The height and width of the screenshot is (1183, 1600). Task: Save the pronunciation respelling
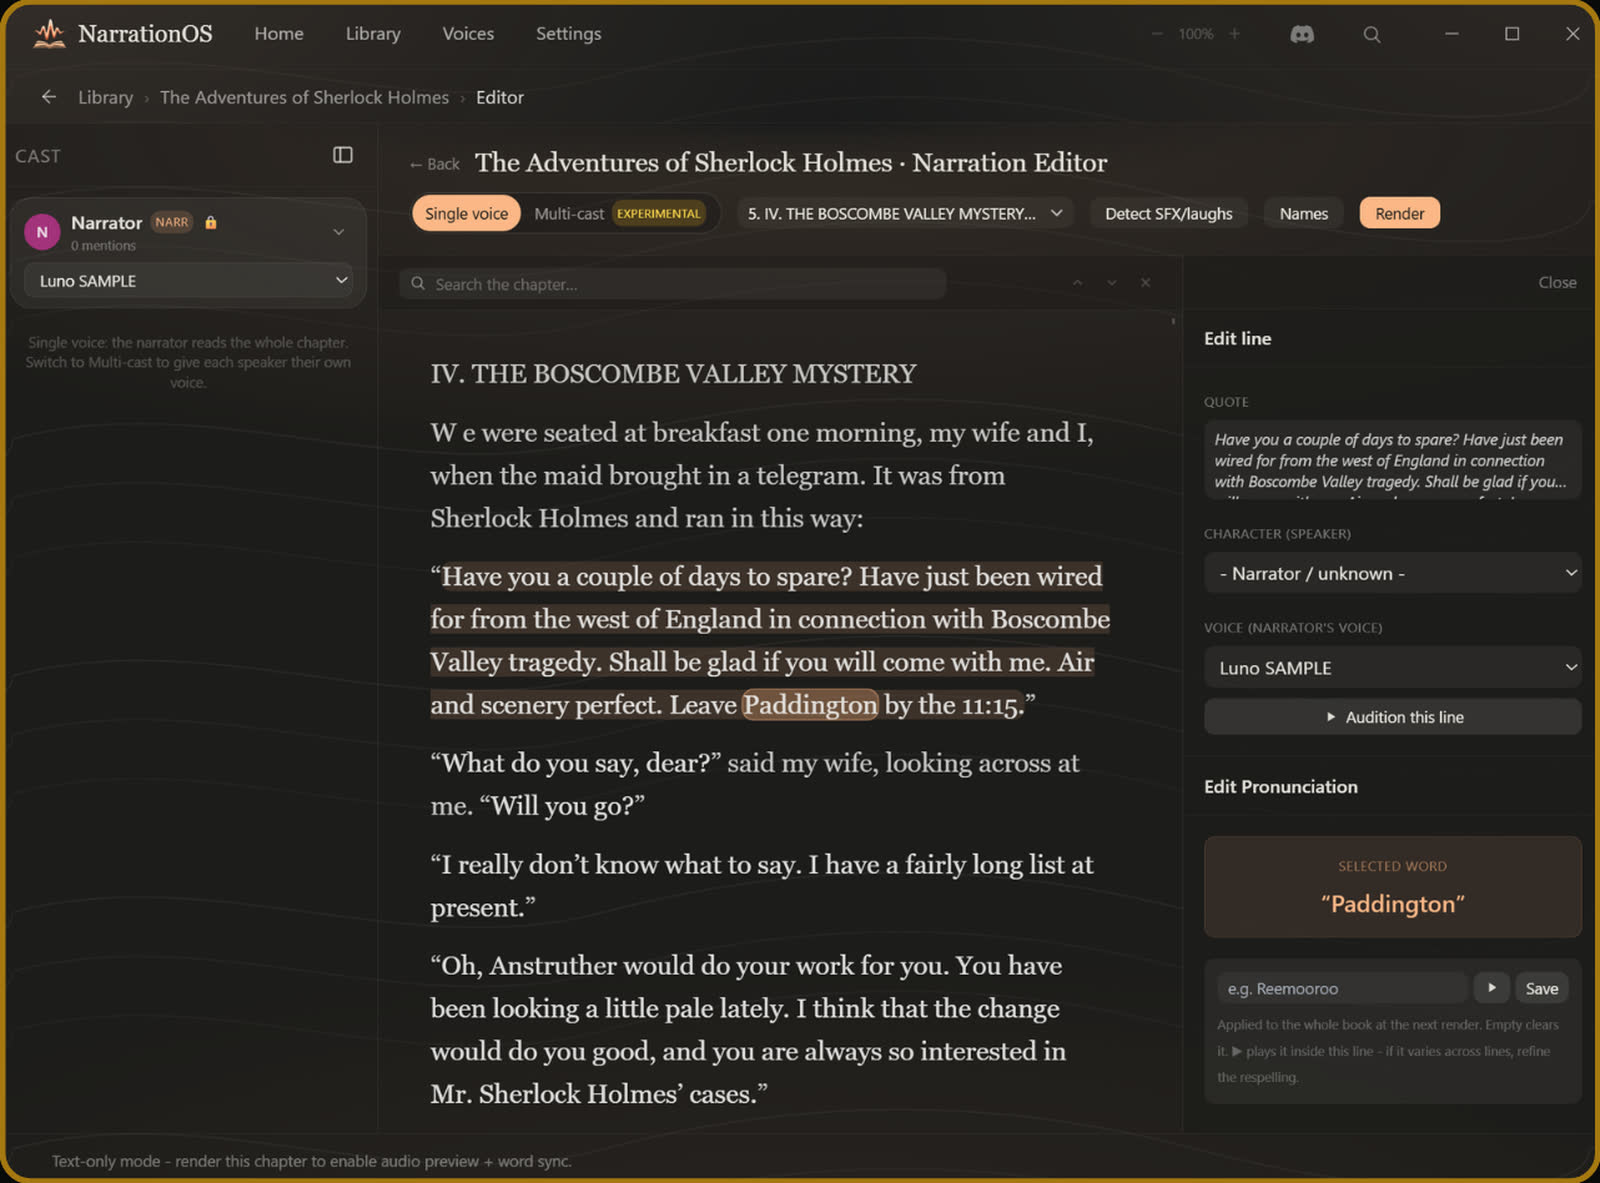pos(1541,988)
